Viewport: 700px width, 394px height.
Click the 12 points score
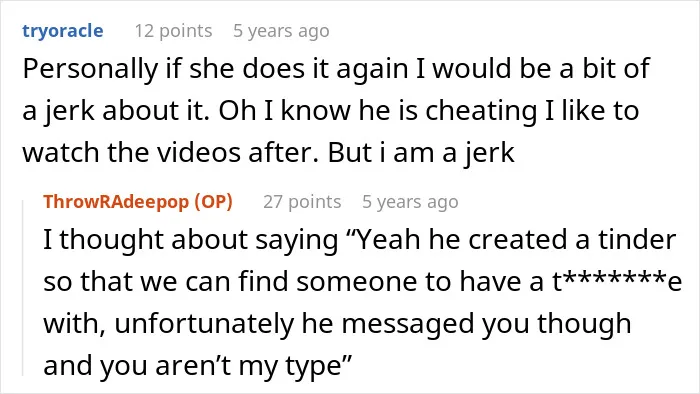tap(173, 31)
